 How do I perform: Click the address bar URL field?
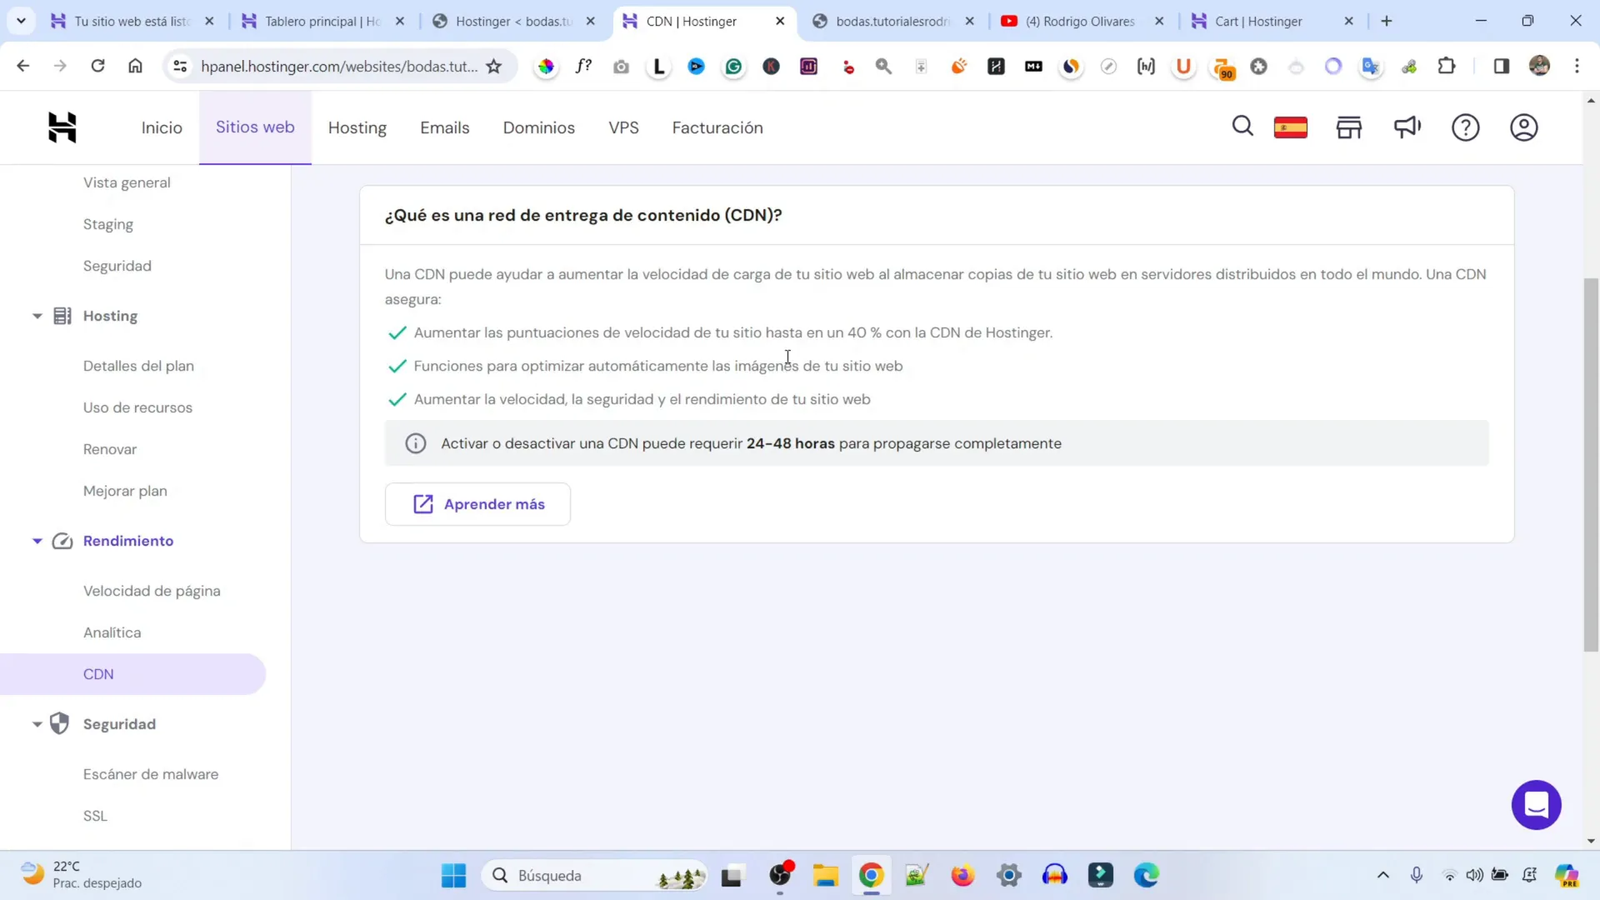(x=339, y=66)
